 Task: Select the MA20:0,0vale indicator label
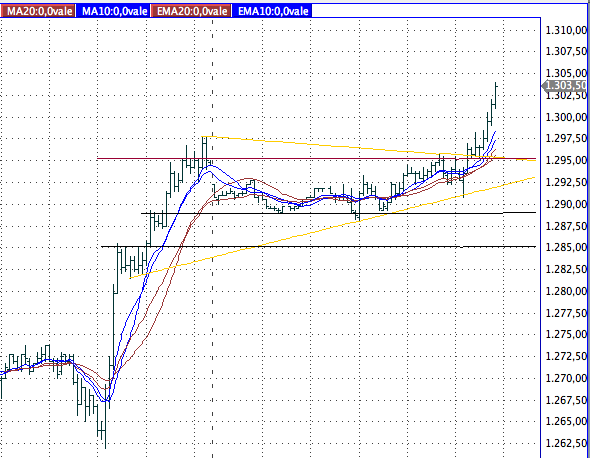[x=38, y=11]
